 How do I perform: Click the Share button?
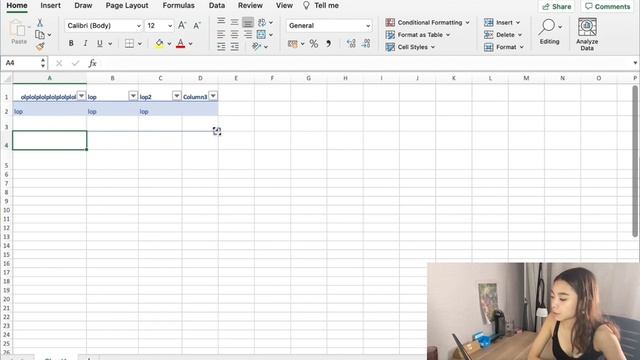[556, 7]
